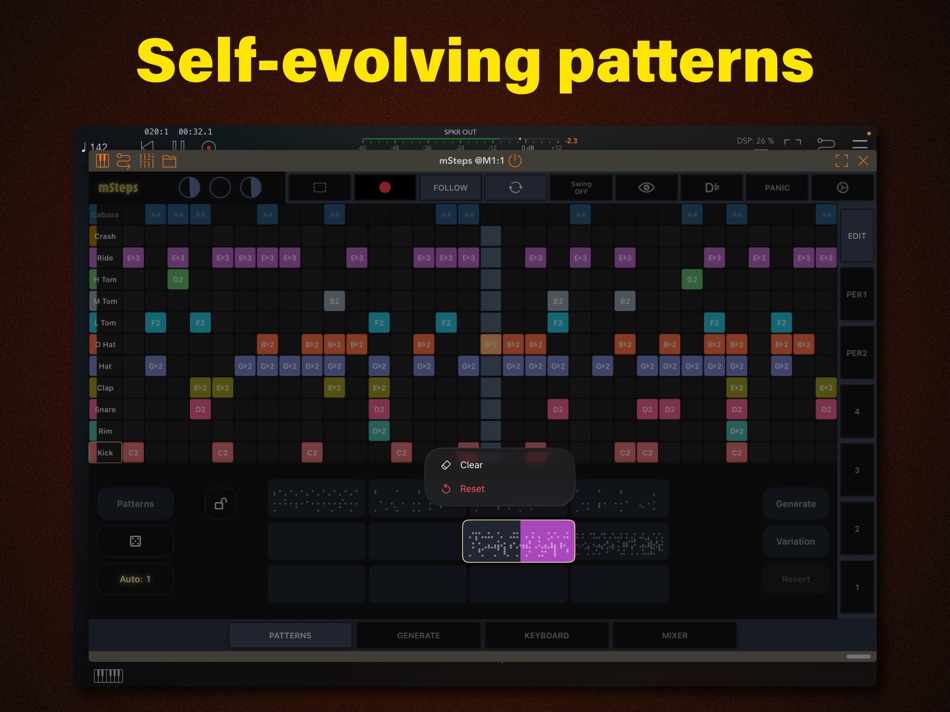This screenshot has height=712, width=950.
Task: Select the Snare track label
Action: pyautogui.click(x=105, y=410)
